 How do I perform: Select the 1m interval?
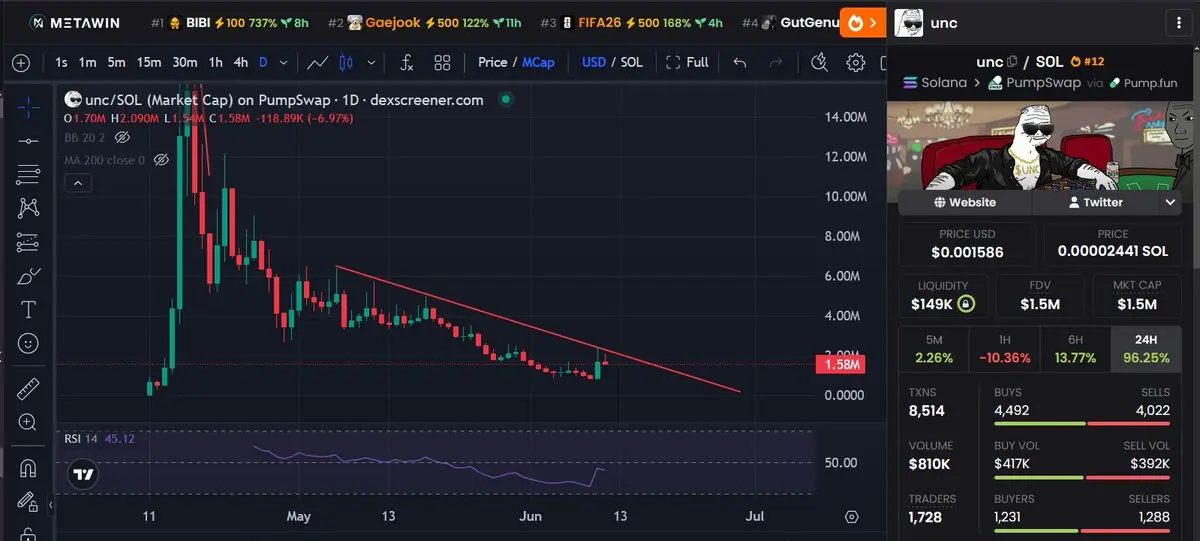[x=88, y=62]
